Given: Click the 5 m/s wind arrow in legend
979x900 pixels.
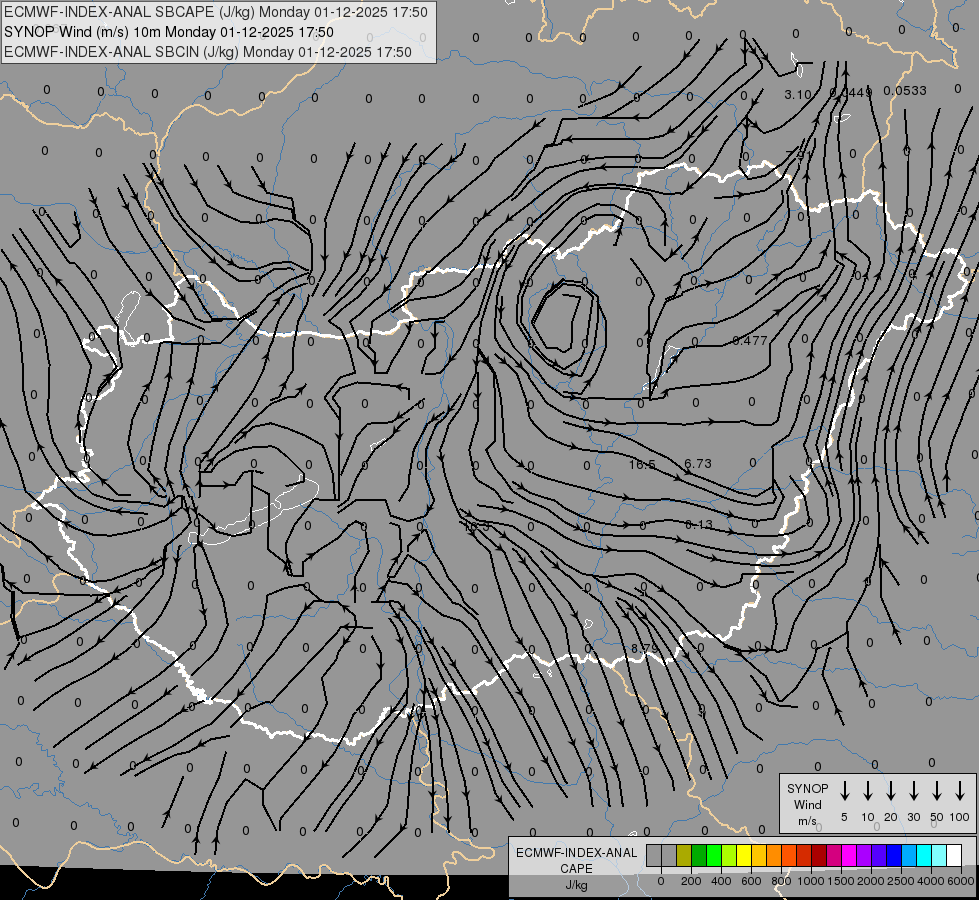Looking at the screenshot, I should [845, 791].
